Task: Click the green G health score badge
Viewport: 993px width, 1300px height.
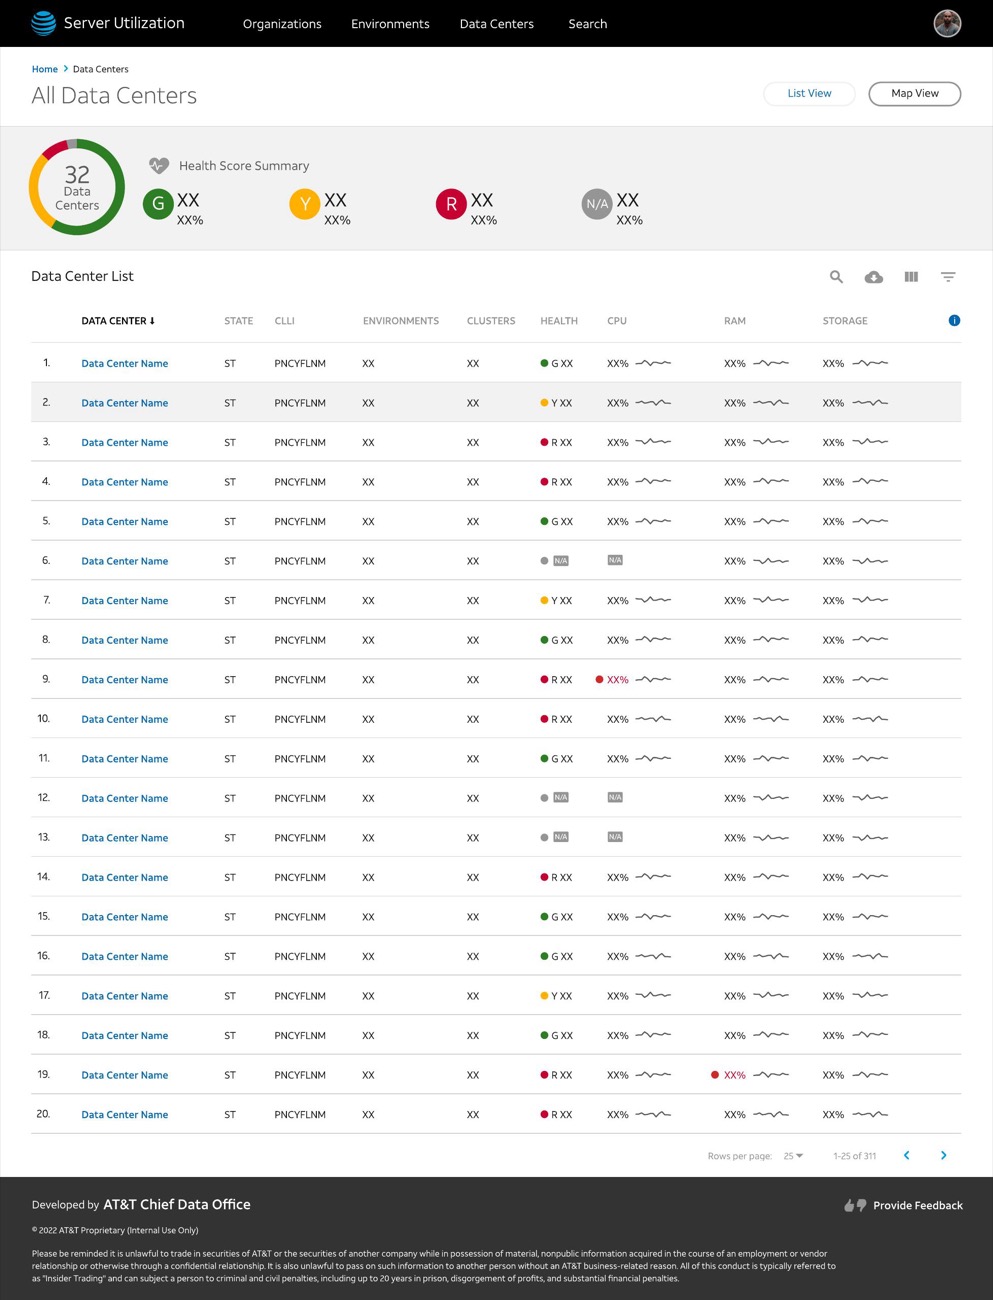Action: pos(158,204)
